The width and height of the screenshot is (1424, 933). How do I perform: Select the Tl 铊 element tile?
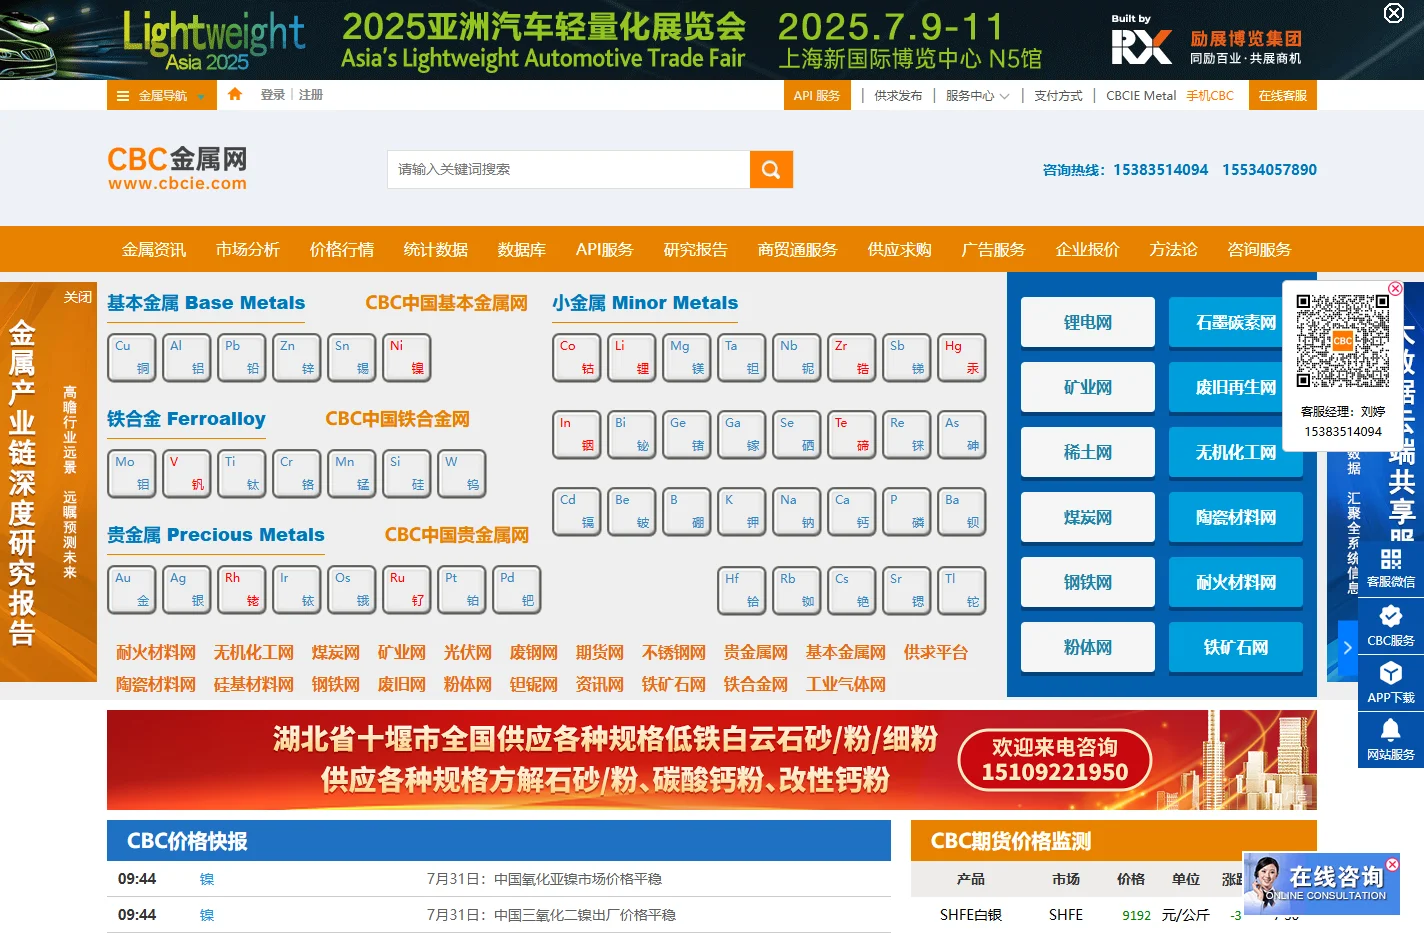(962, 590)
